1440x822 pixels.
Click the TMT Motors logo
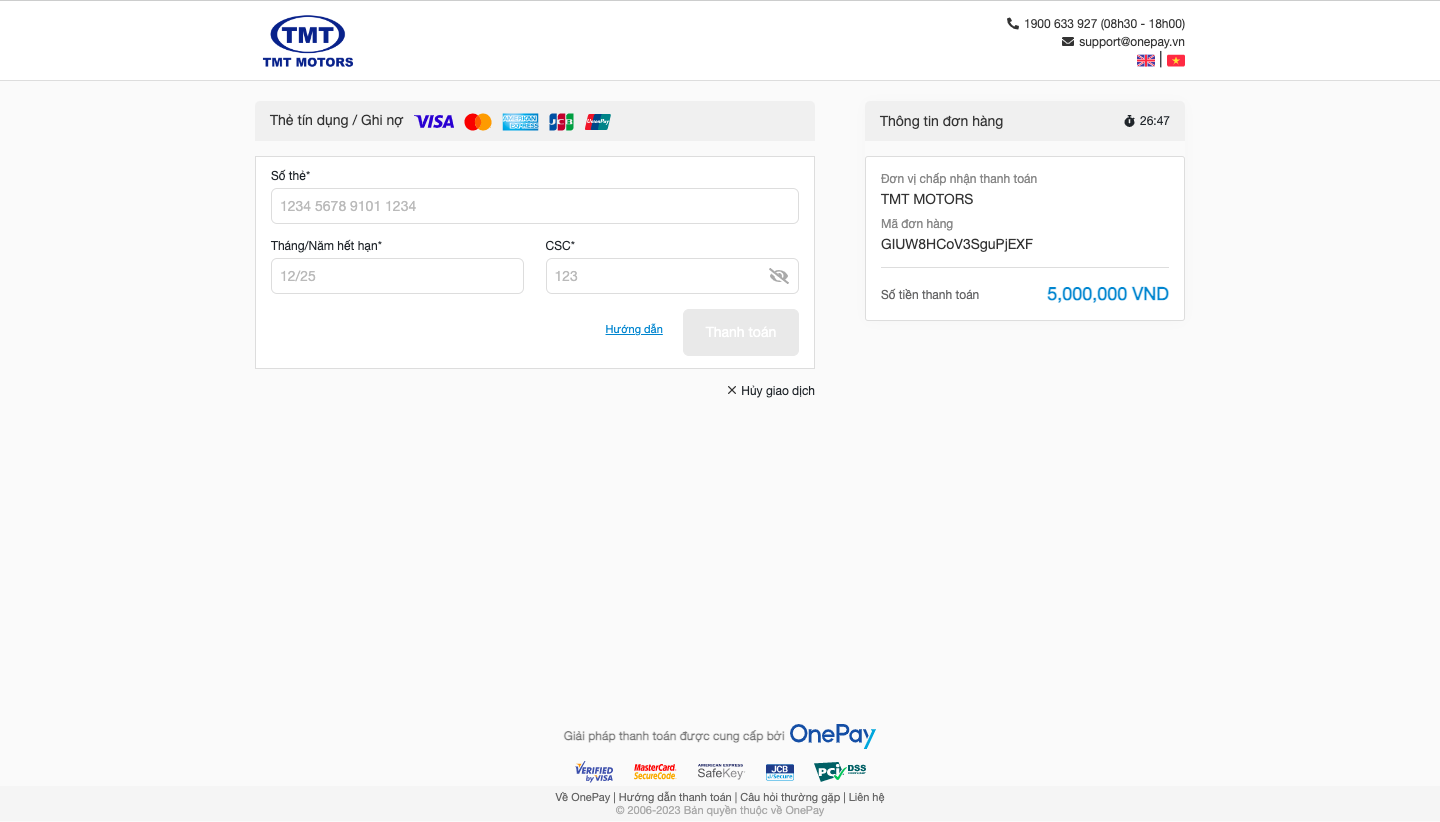click(308, 41)
